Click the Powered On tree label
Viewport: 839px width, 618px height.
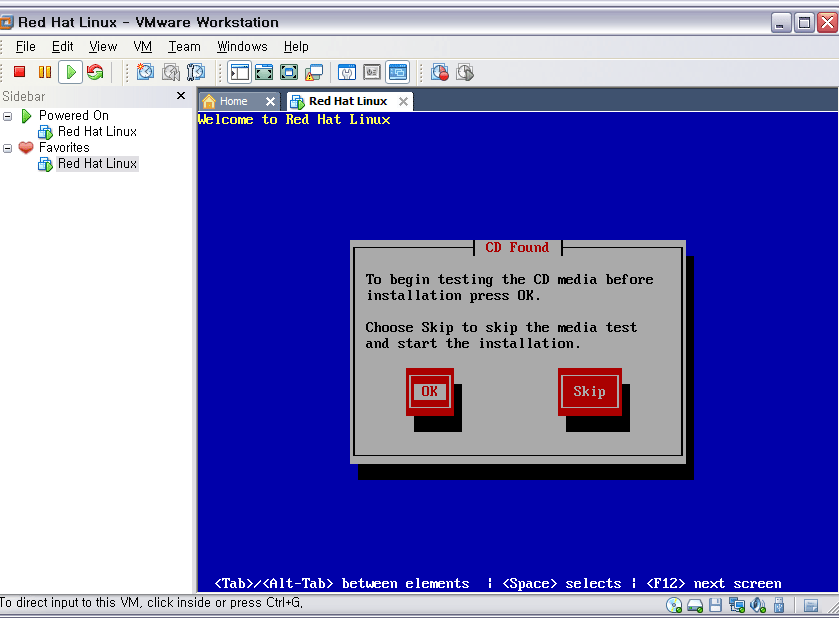click(73, 116)
